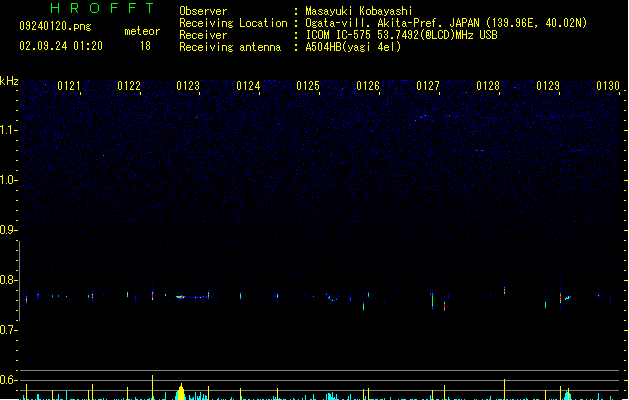Click the Receiving Location label
Screen dimensions: 629x400
233,23
